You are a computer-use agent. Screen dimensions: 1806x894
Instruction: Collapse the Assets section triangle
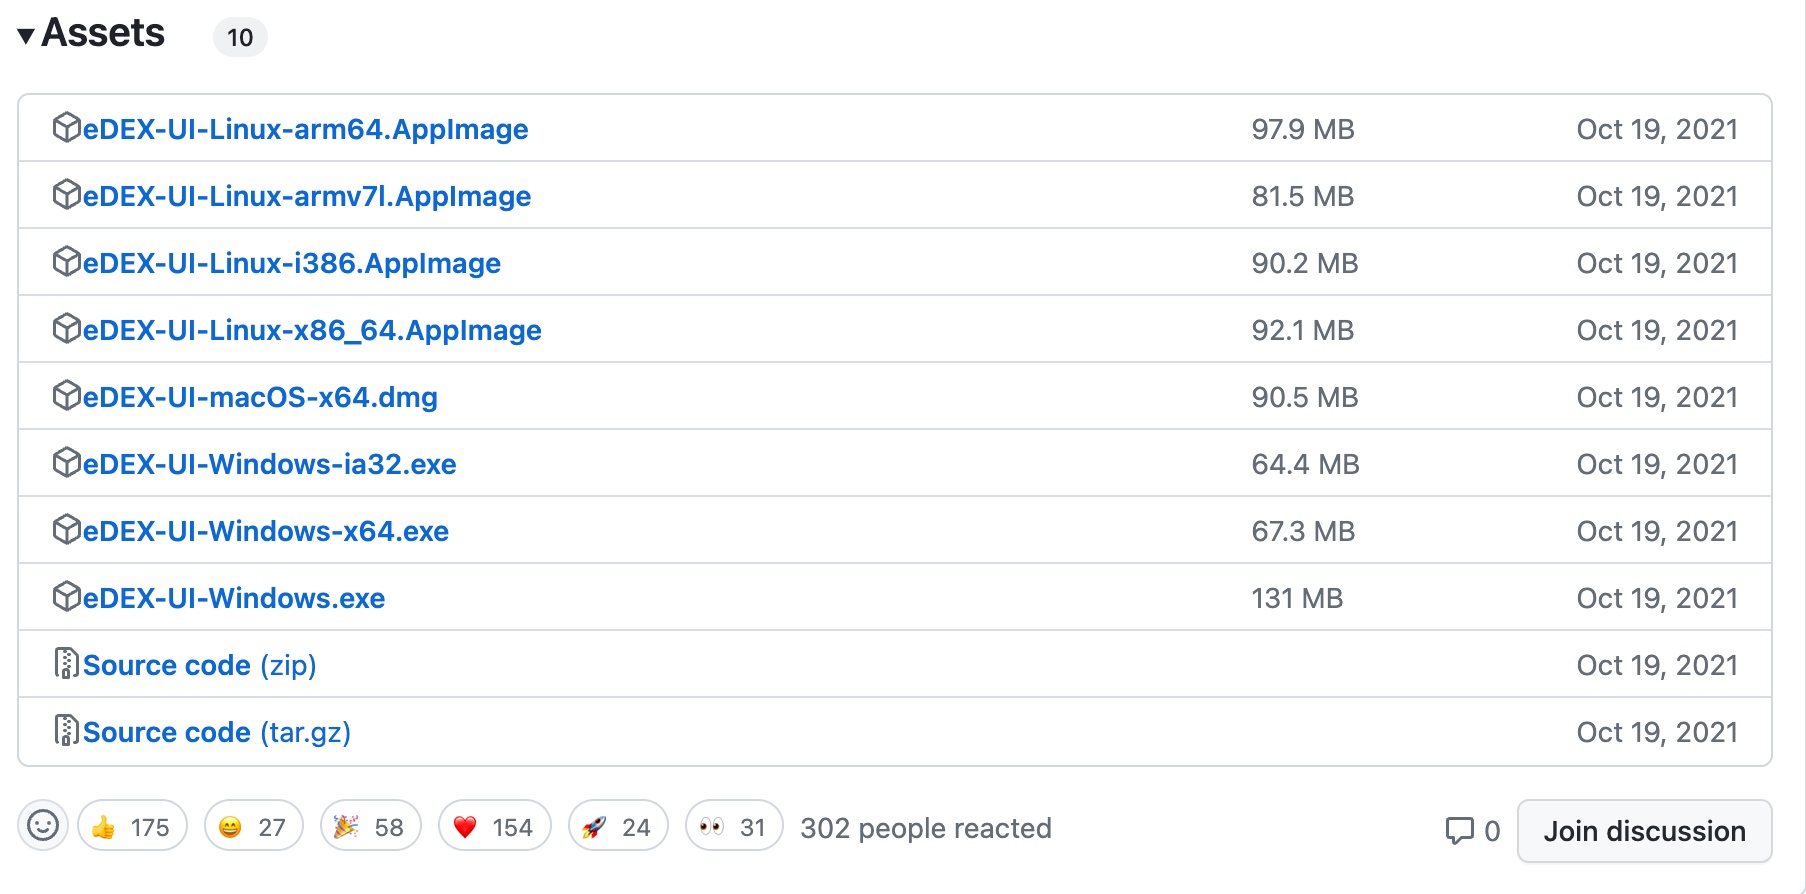[26, 36]
